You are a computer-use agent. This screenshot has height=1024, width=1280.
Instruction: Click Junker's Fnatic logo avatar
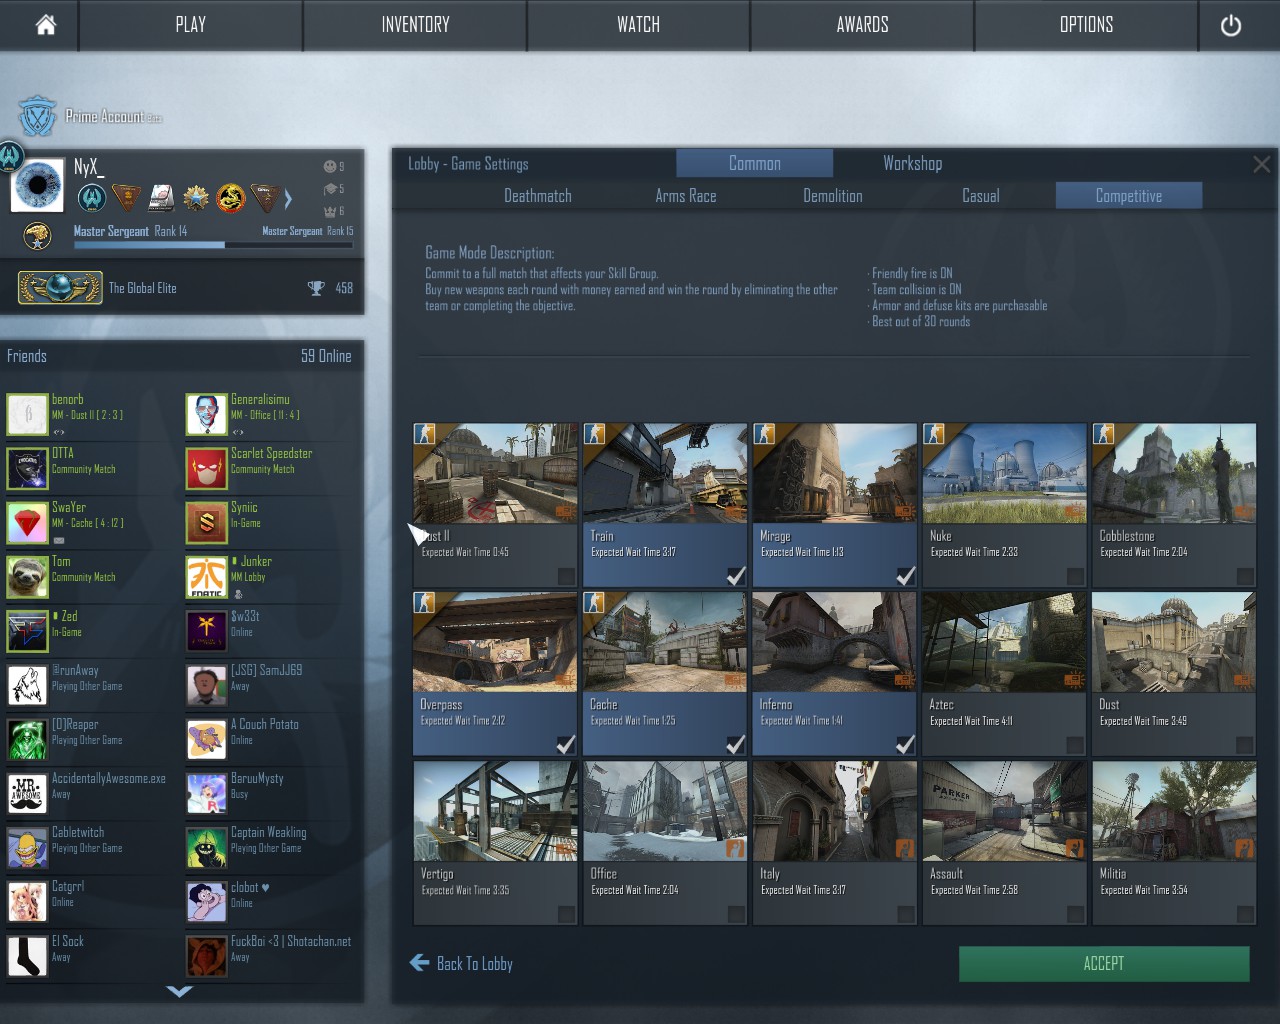coord(206,576)
